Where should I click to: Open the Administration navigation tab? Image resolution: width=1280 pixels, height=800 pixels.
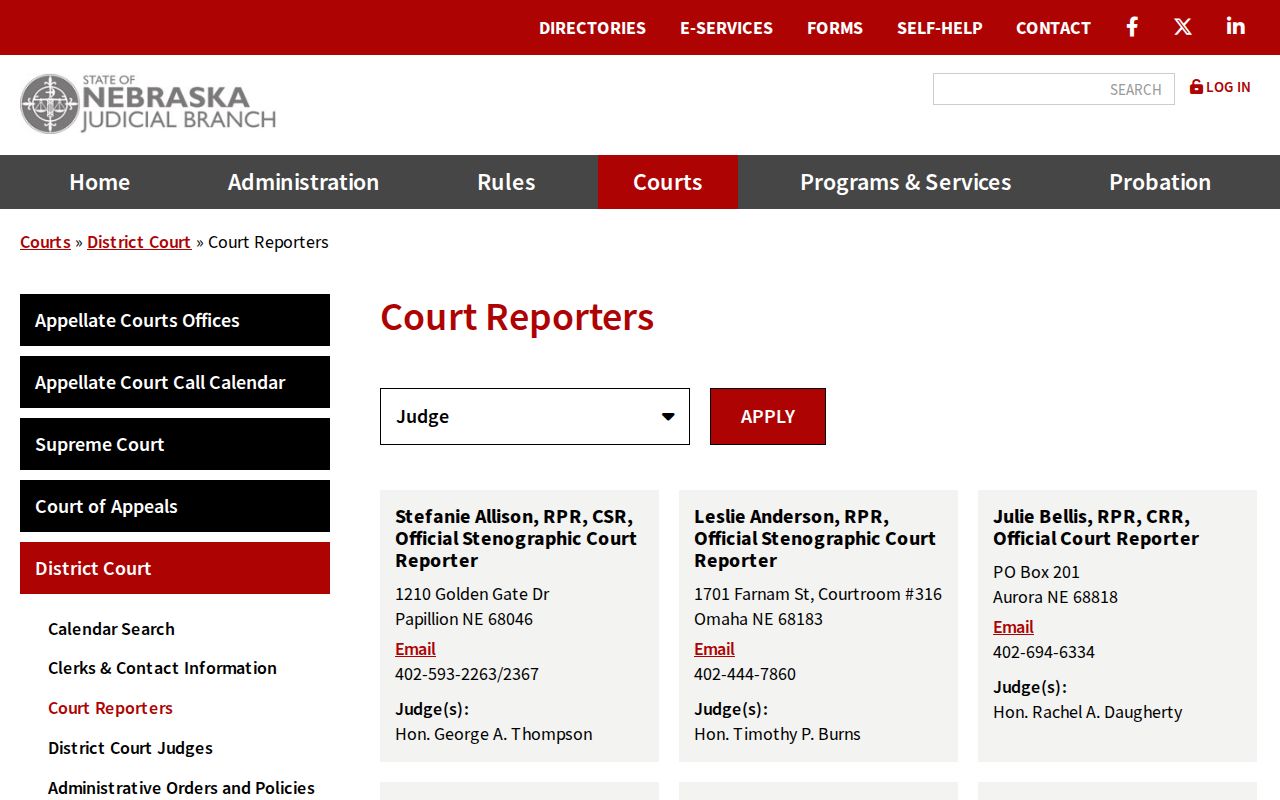click(303, 182)
